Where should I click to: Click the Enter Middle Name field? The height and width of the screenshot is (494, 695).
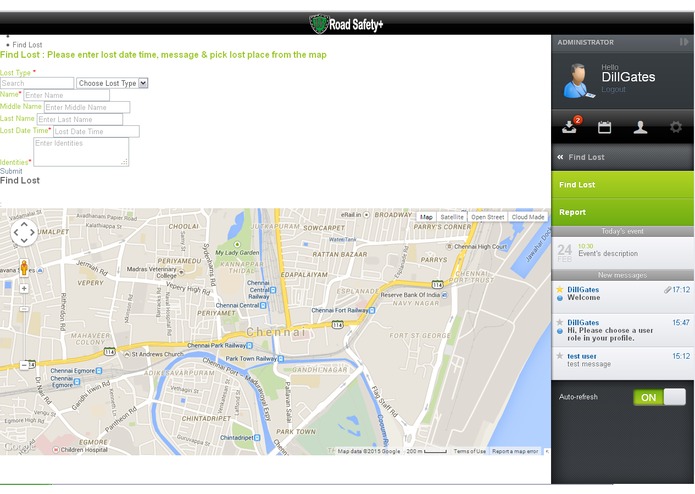pyautogui.click(x=87, y=107)
